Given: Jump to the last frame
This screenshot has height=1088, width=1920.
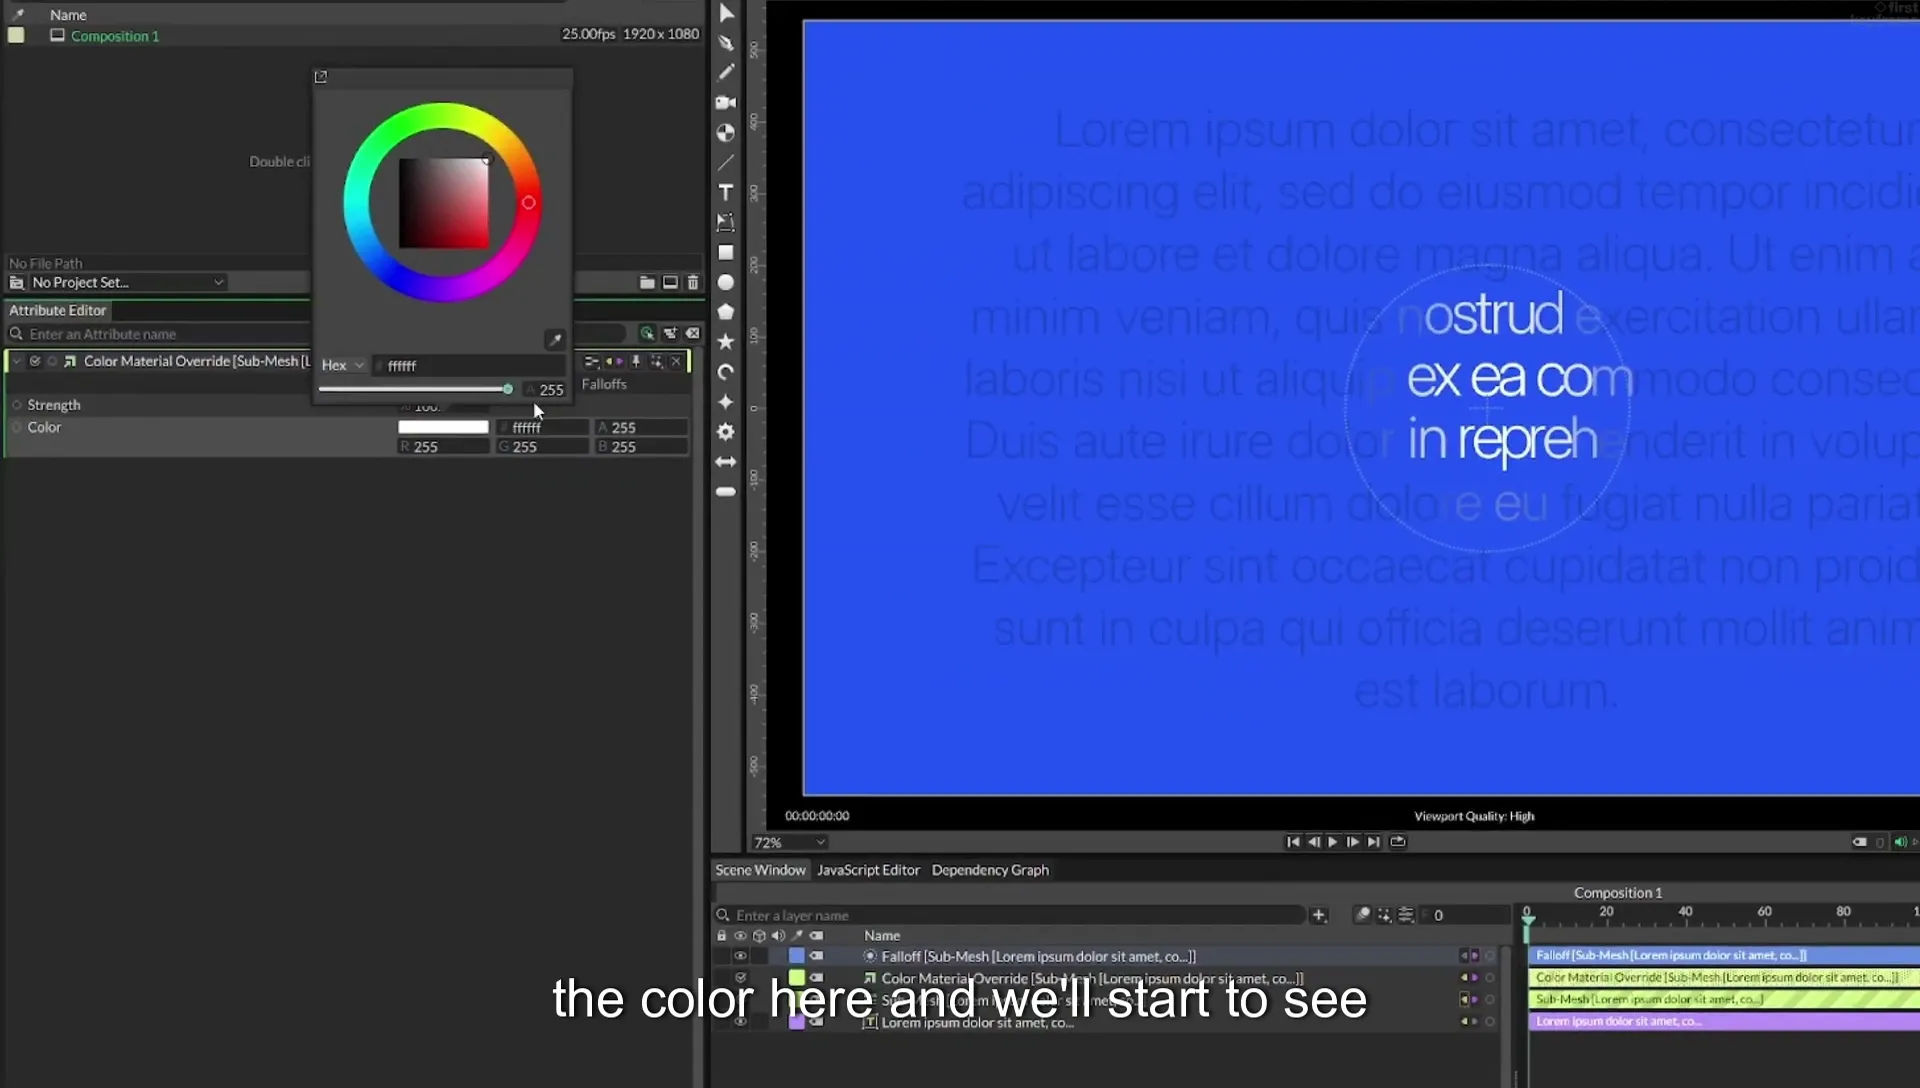Looking at the screenshot, I should (x=1374, y=842).
